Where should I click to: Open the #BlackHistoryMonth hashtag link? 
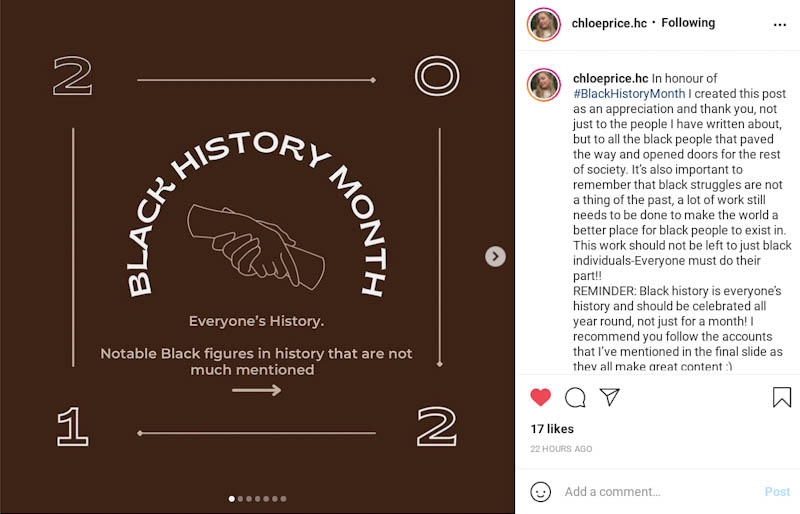pos(615,93)
